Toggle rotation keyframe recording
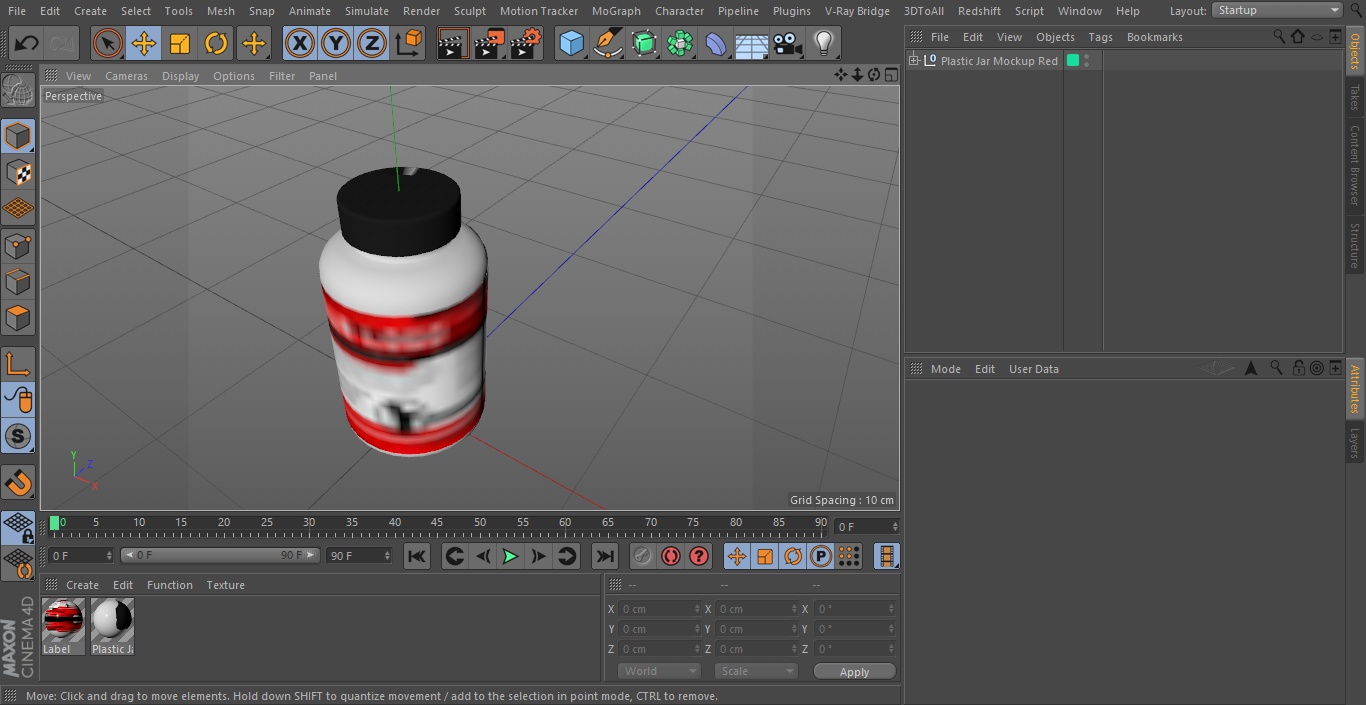 793,556
